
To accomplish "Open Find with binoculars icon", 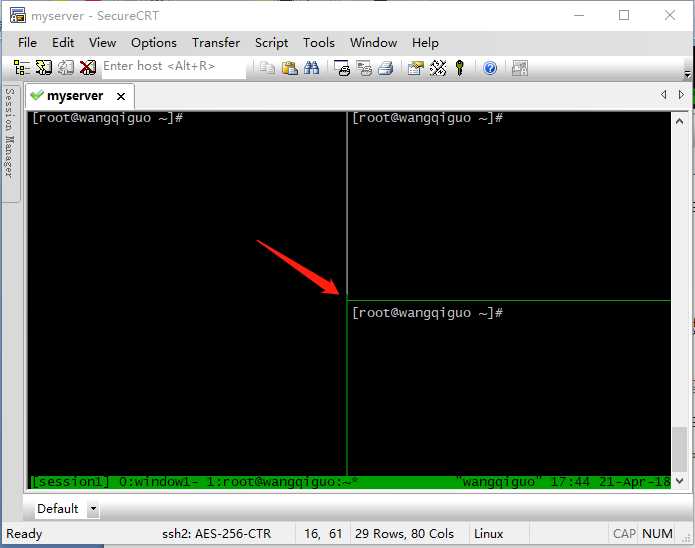I will (312, 68).
